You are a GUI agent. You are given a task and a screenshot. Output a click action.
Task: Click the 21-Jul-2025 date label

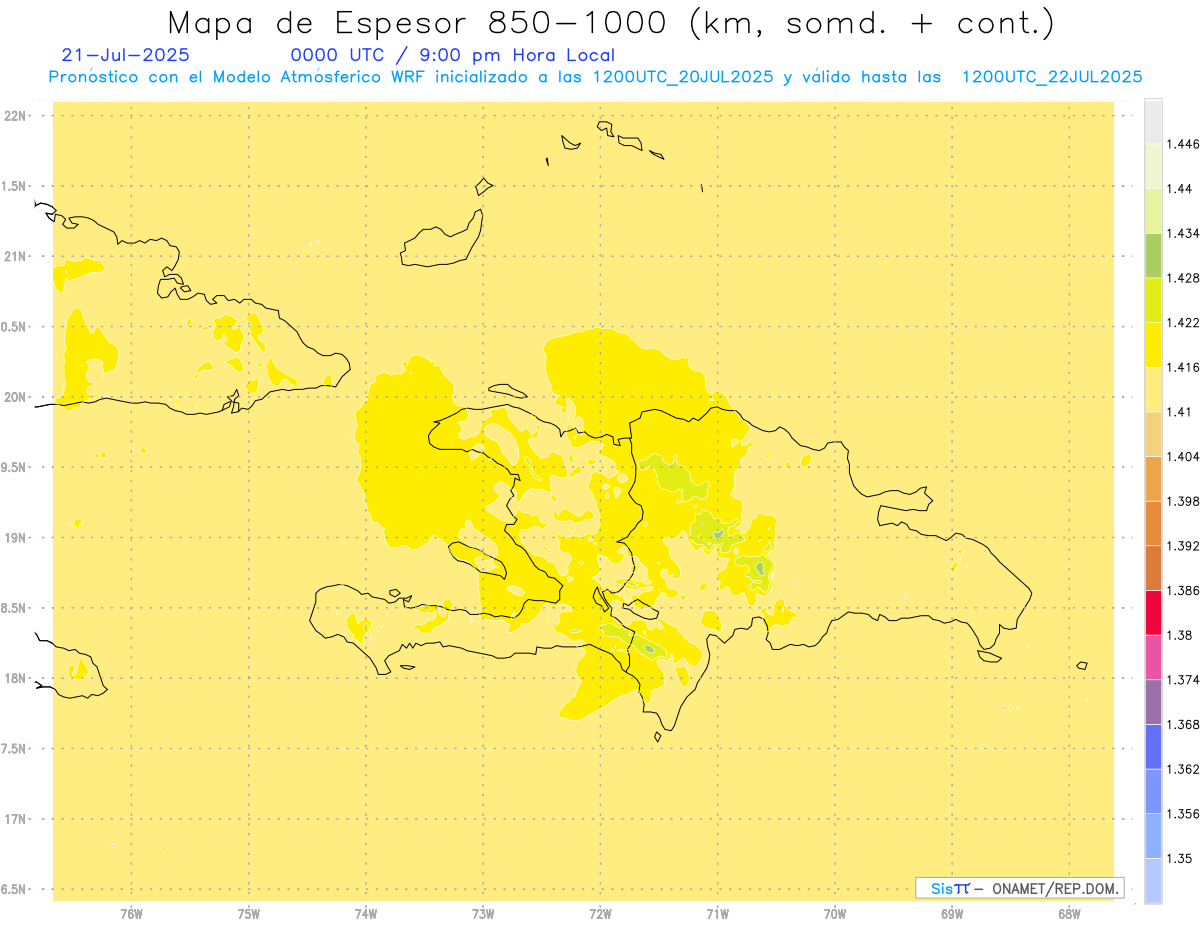click(x=125, y=55)
